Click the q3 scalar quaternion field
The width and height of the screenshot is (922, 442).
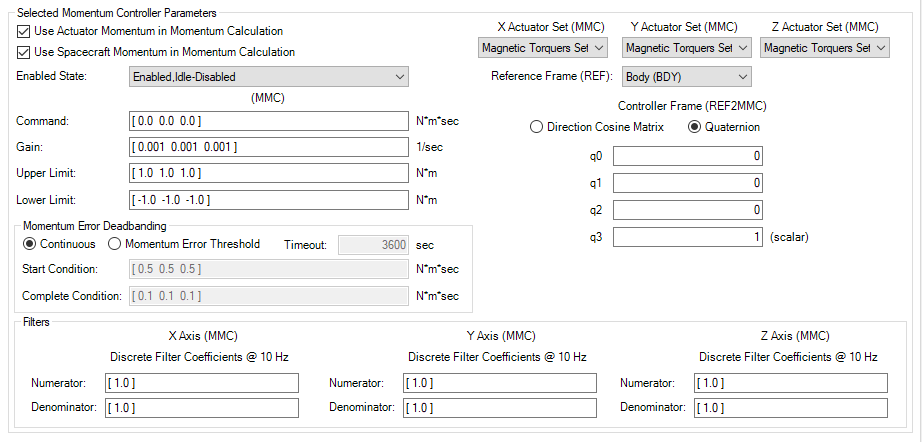tap(688, 237)
